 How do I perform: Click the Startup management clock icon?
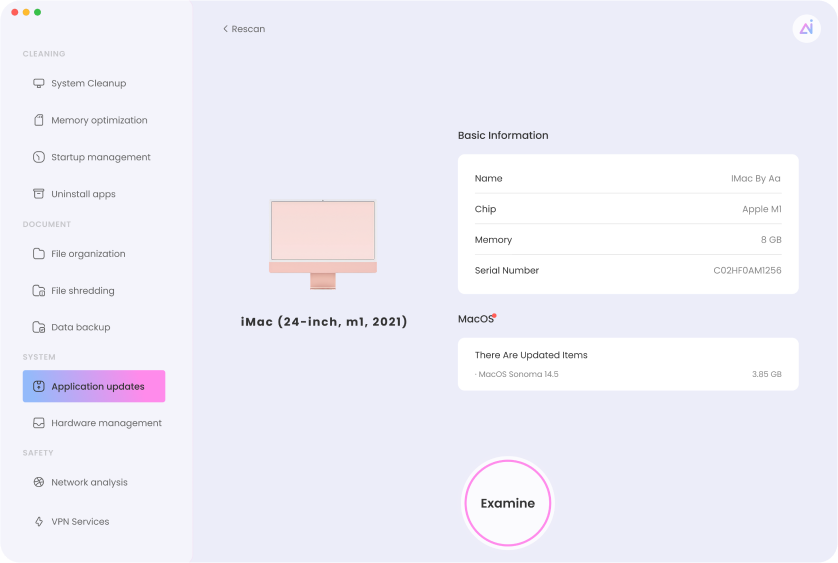pyautogui.click(x=38, y=157)
